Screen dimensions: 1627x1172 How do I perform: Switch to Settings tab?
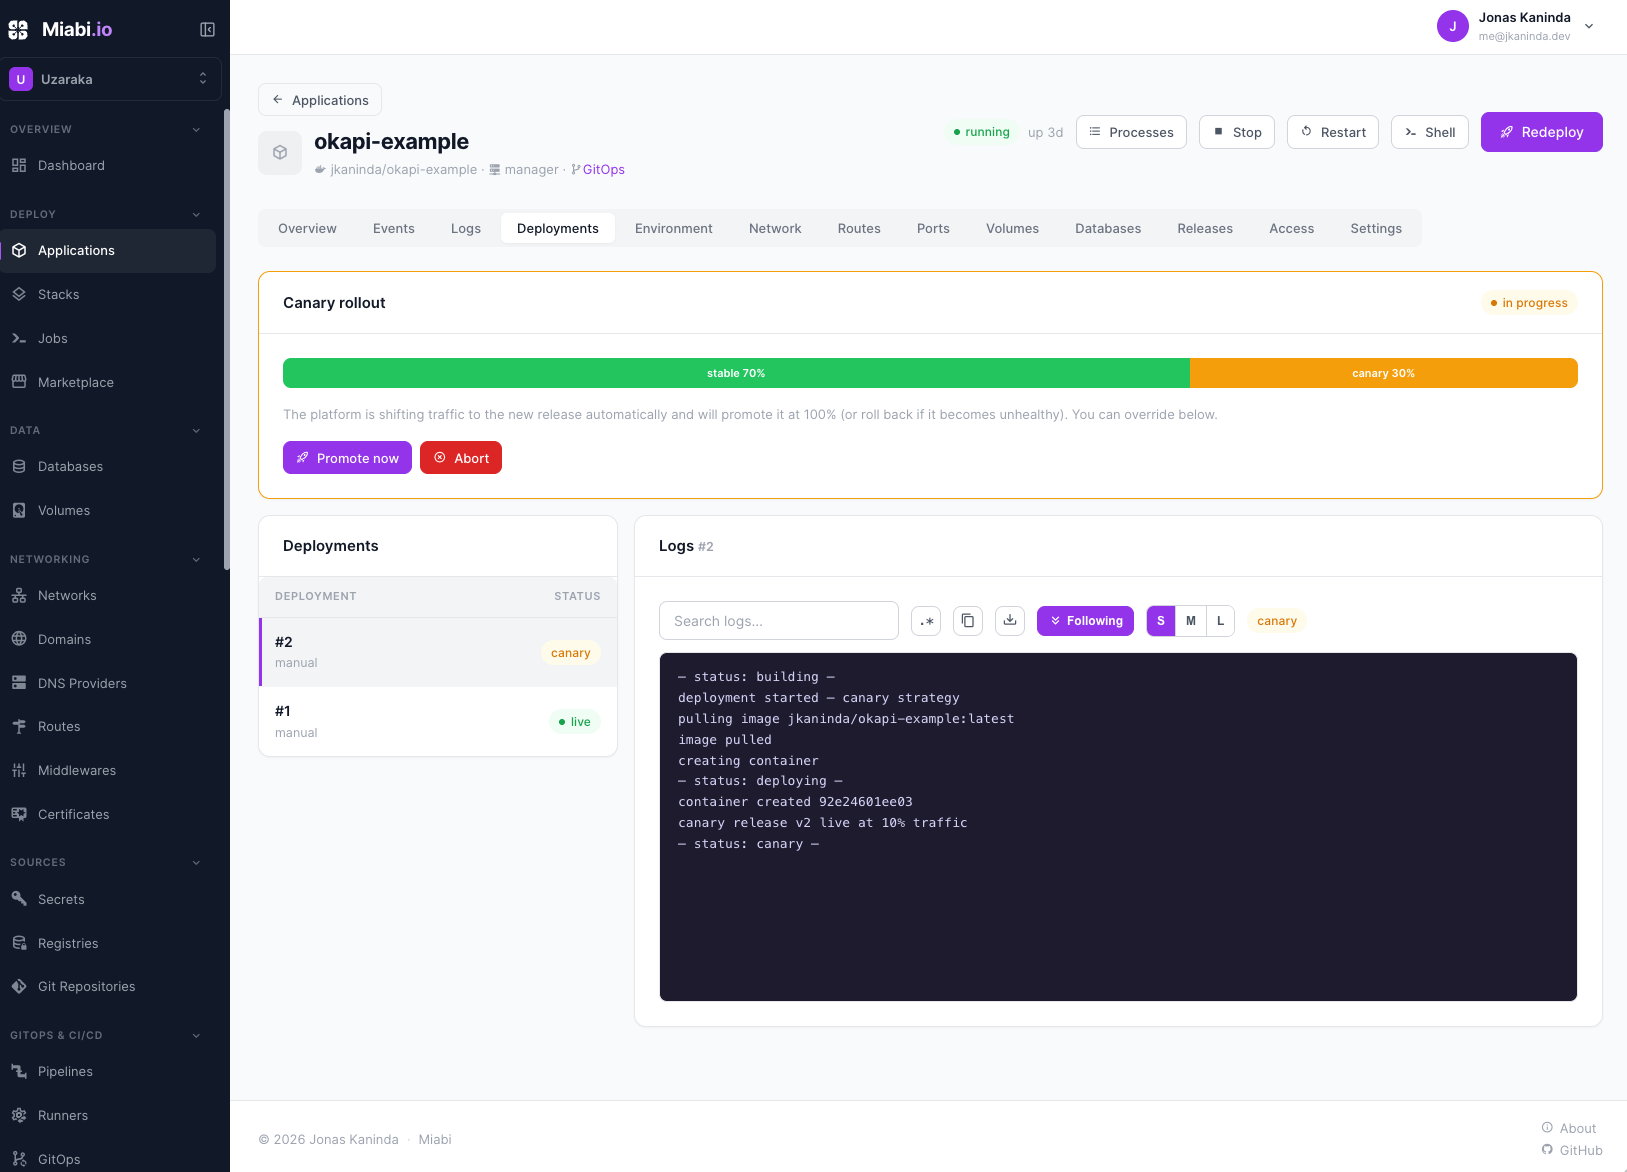[1376, 228]
